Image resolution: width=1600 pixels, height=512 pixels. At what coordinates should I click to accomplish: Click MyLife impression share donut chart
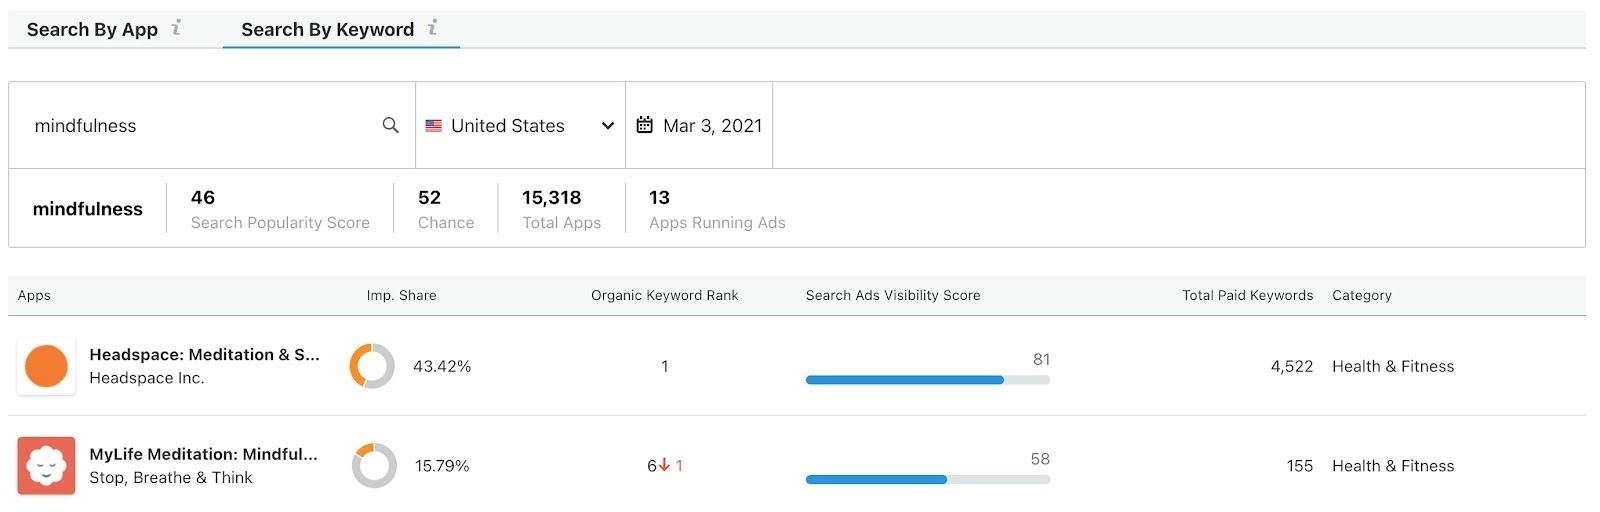(x=374, y=466)
